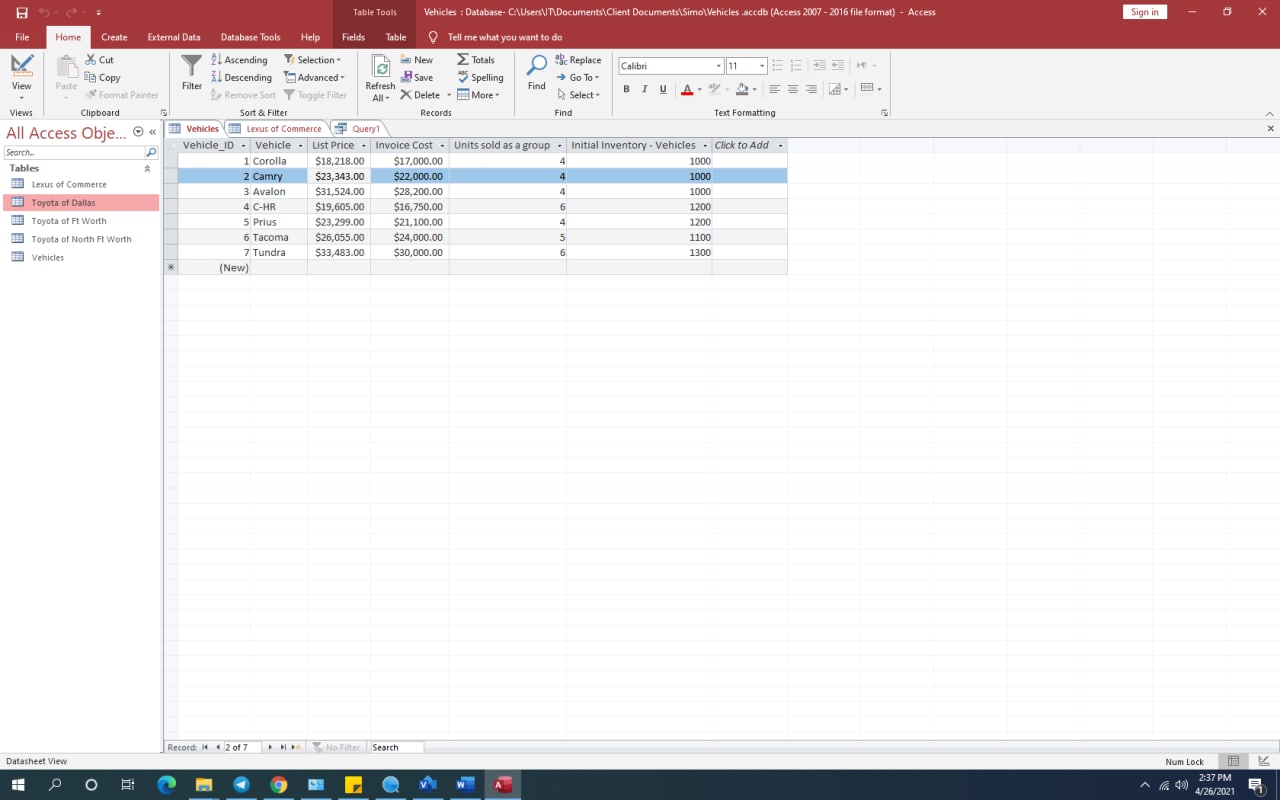Toggle Italic text formatting
1280x800 pixels.
[x=645, y=89]
